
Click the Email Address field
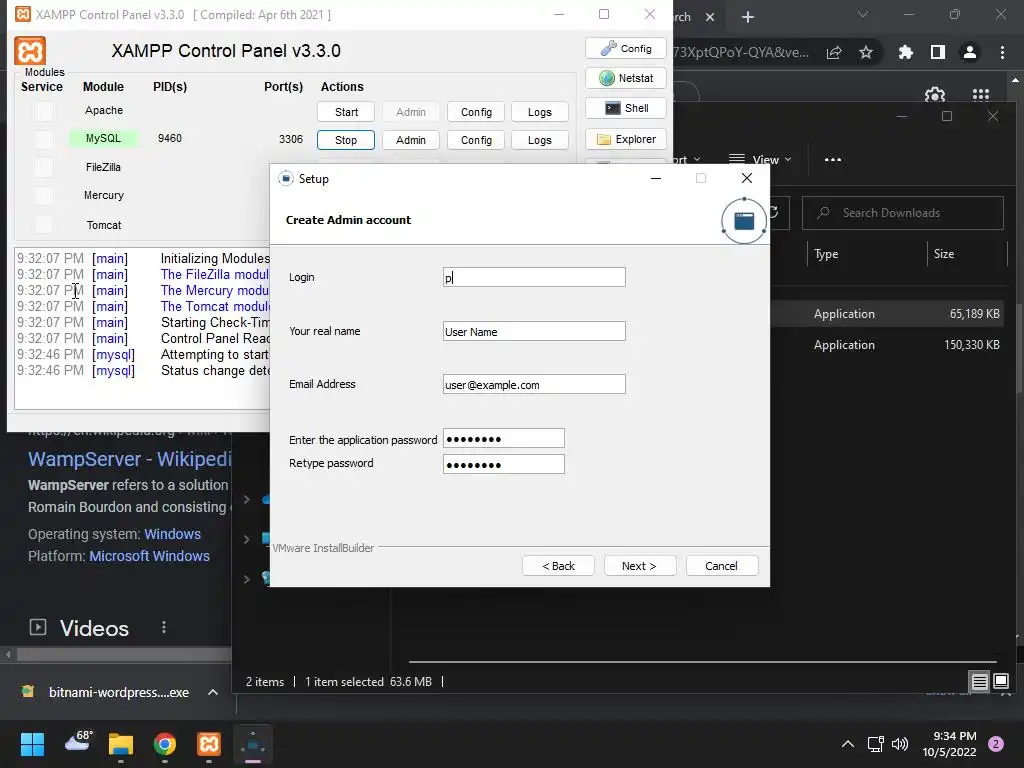click(534, 385)
